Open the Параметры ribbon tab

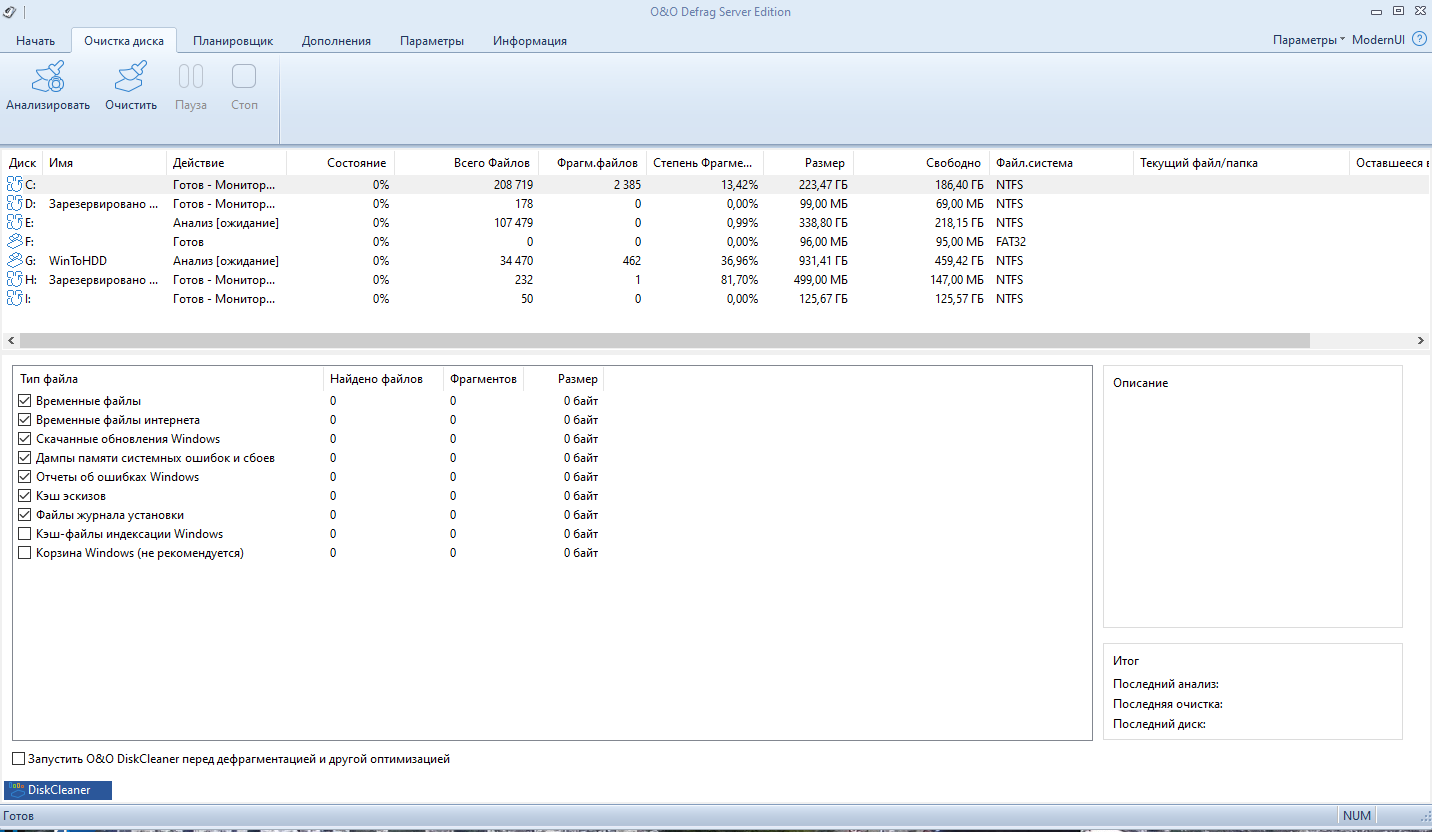pyautogui.click(x=432, y=41)
